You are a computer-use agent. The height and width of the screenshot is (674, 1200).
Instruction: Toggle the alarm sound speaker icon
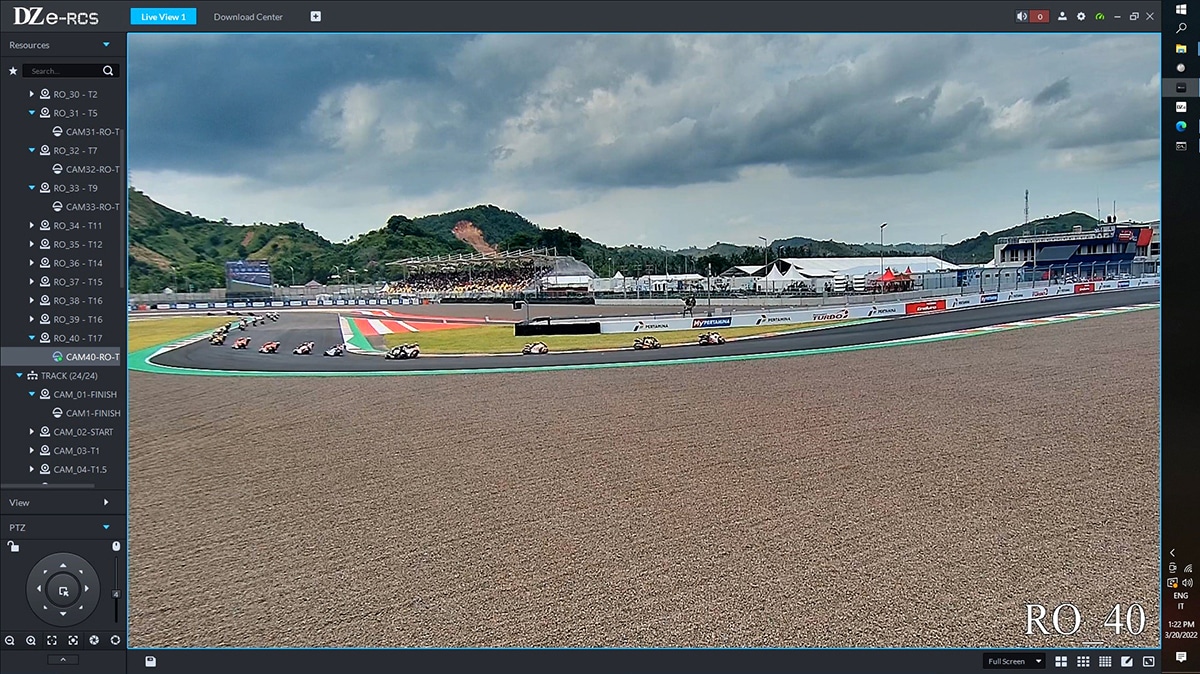(1022, 17)
